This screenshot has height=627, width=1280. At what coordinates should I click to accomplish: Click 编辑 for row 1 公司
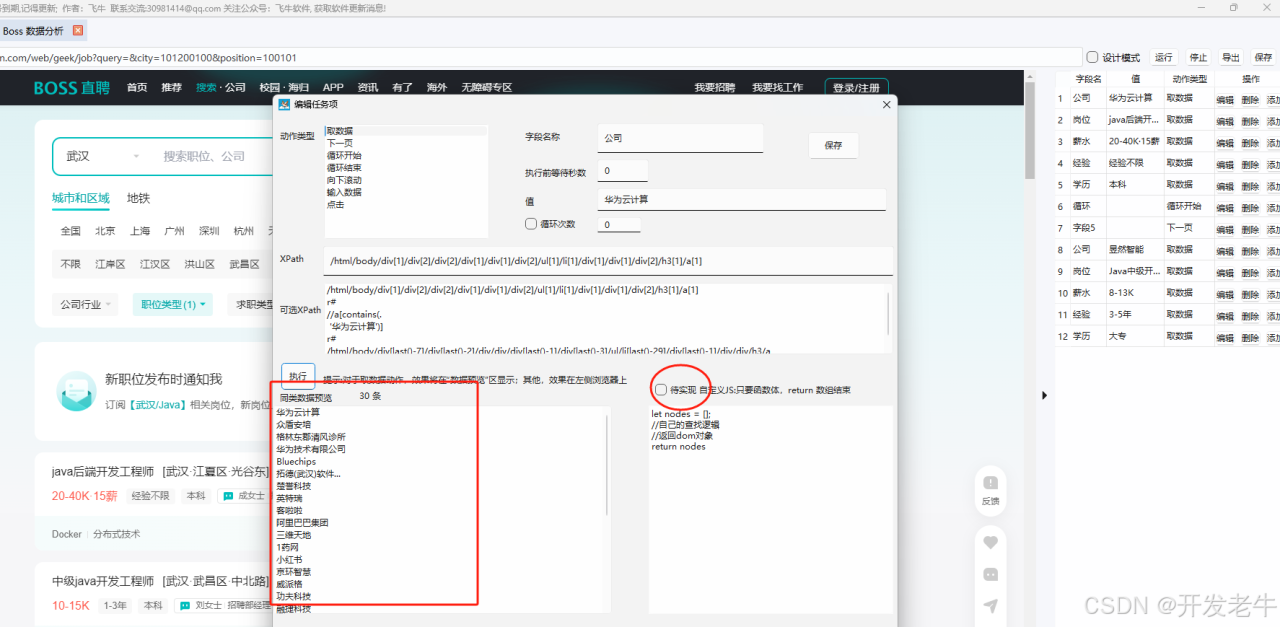[x=1225, y=99]
